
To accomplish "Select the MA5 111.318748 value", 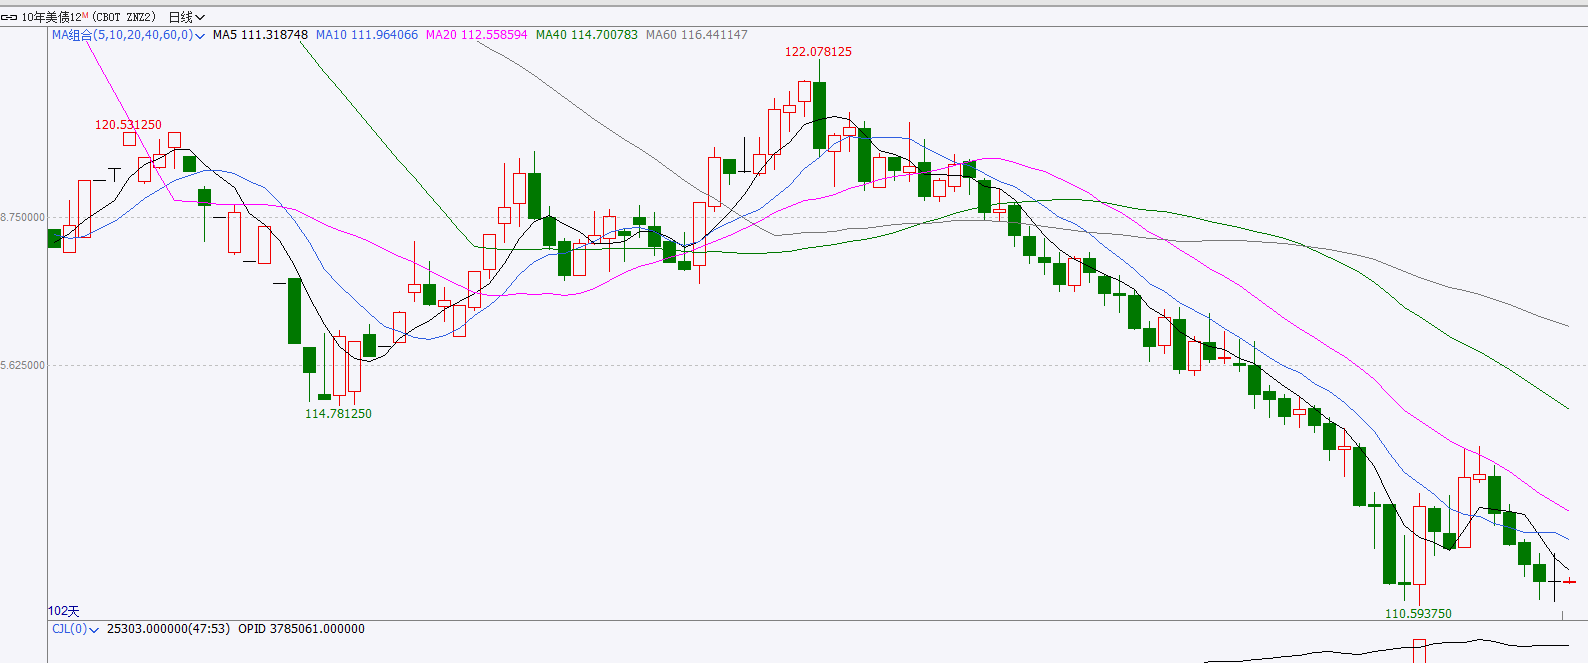I will 260,35.
